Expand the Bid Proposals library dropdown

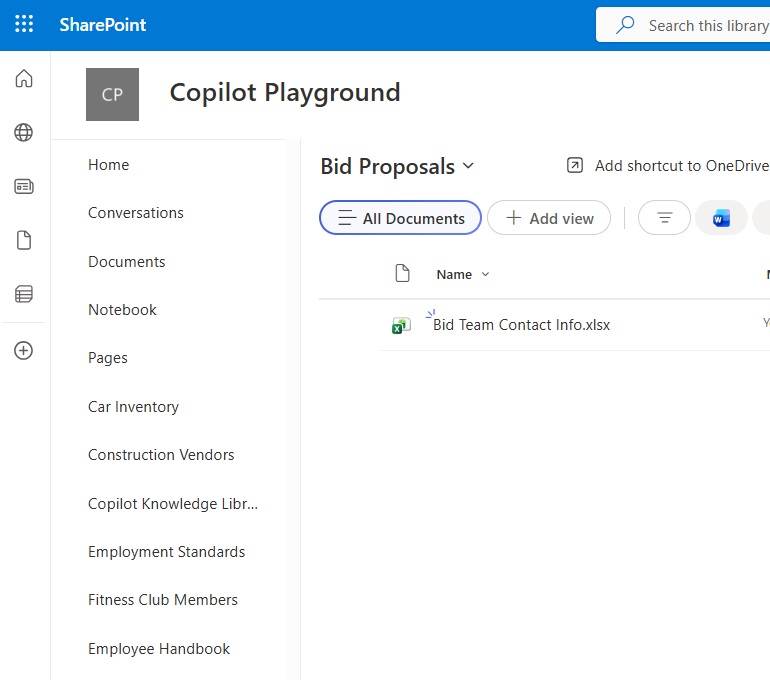point(469,167)
